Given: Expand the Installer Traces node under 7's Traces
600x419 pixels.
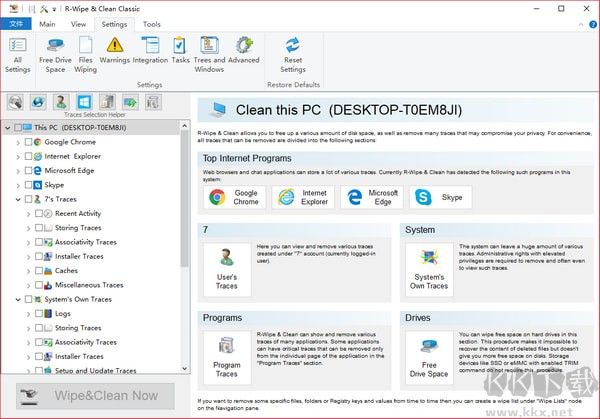Looking at the screenshot, I should tap(28, 257).
